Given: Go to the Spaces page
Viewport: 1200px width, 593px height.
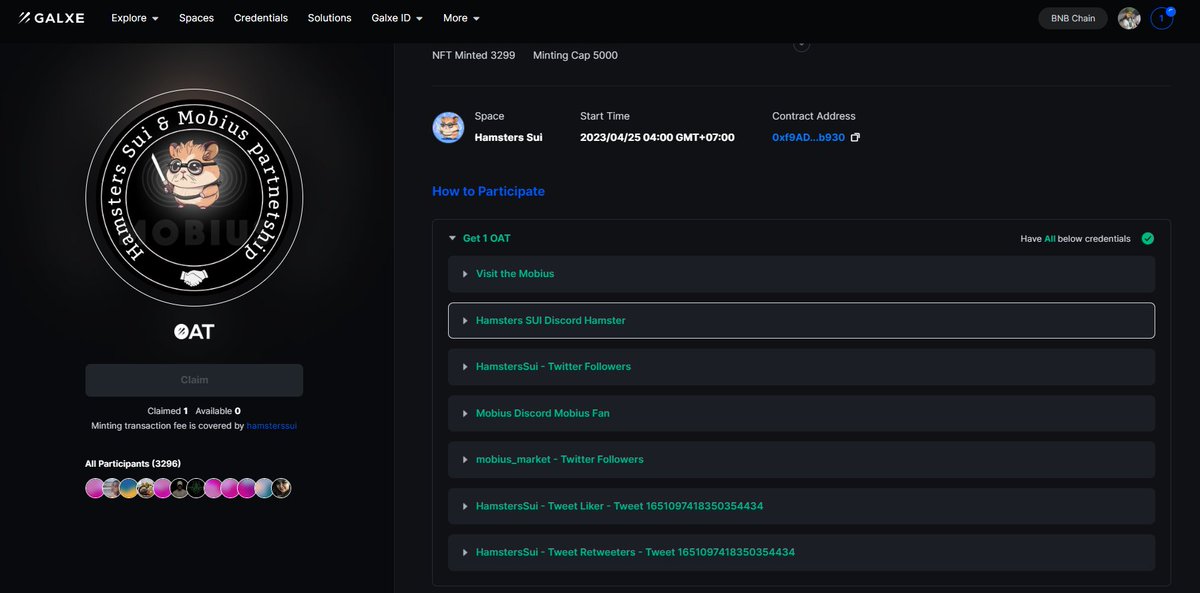Looking at the screenshot, I should click(196, 18).
